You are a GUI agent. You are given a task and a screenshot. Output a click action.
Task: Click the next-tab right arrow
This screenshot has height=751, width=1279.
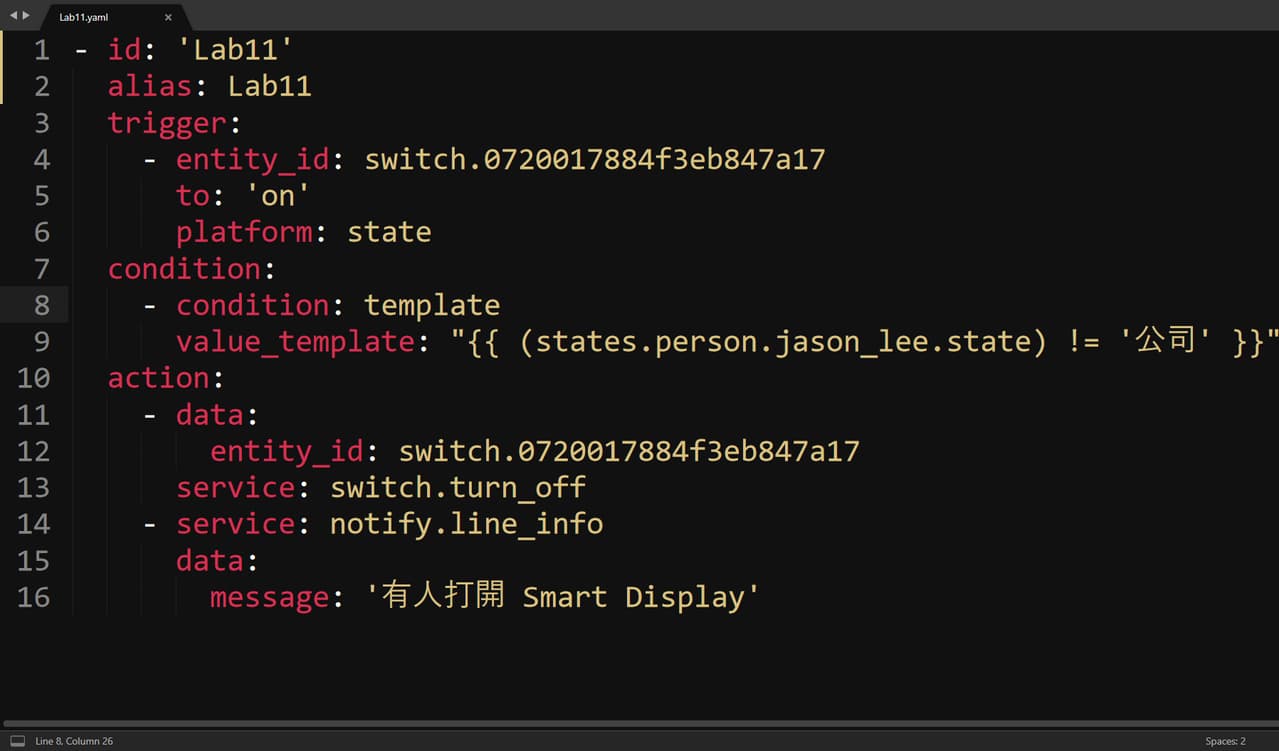(x=26, y=16)
